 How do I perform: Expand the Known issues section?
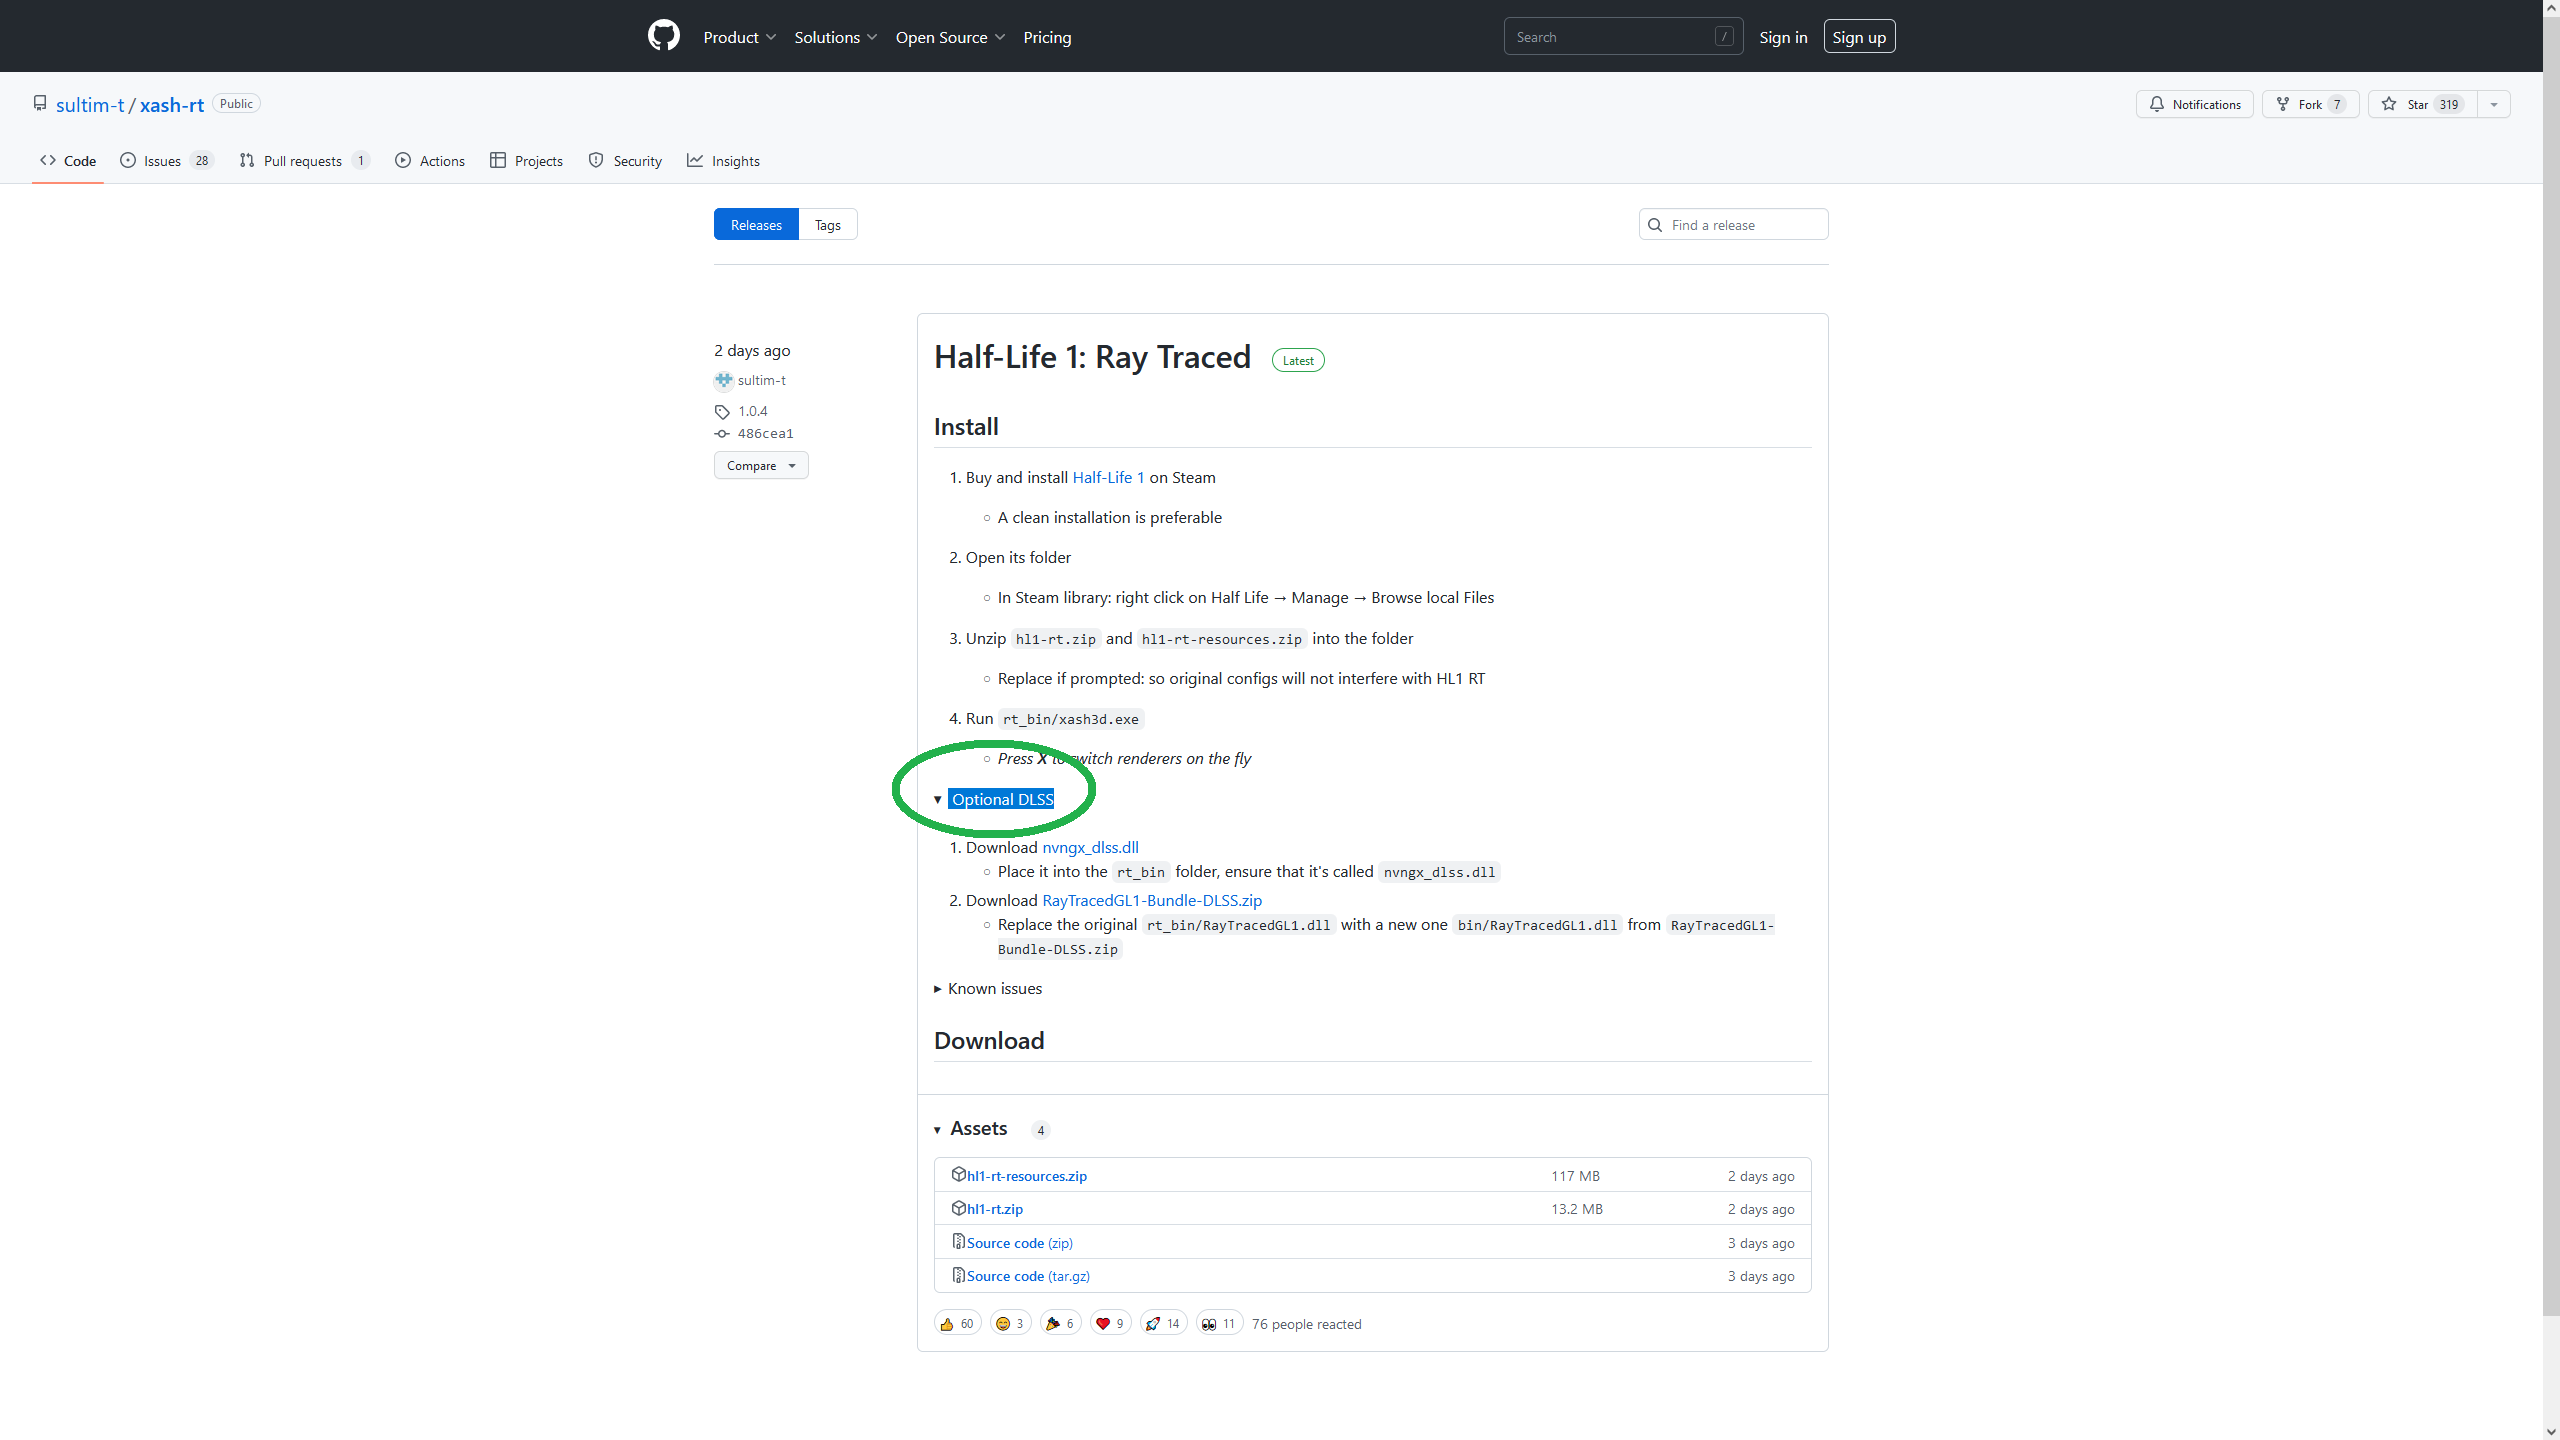click(x=993, y=988)
